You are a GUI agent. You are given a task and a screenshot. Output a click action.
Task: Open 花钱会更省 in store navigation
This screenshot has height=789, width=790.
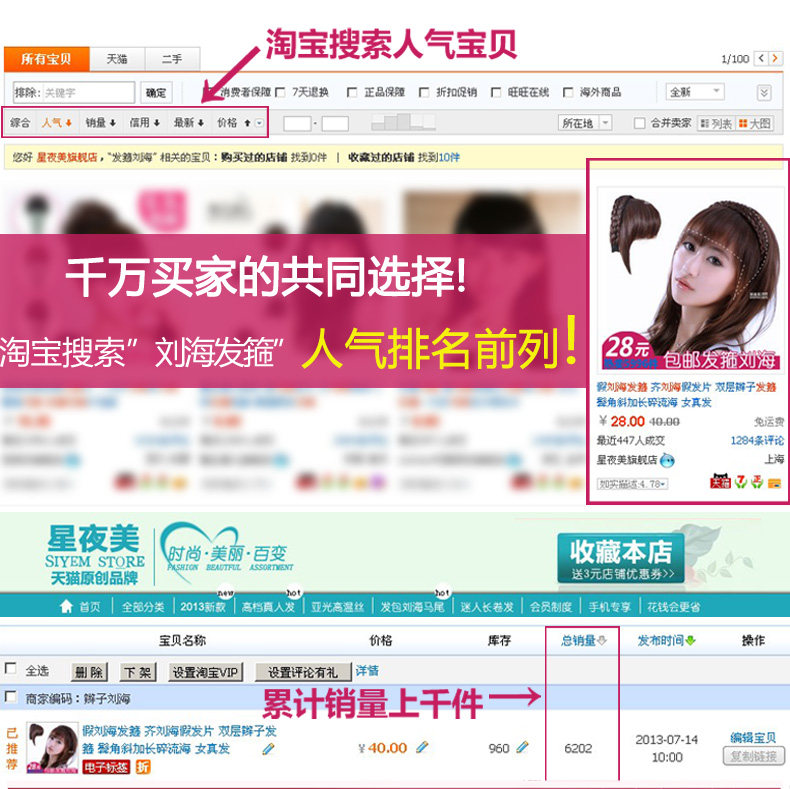click(x=674, y=607)
